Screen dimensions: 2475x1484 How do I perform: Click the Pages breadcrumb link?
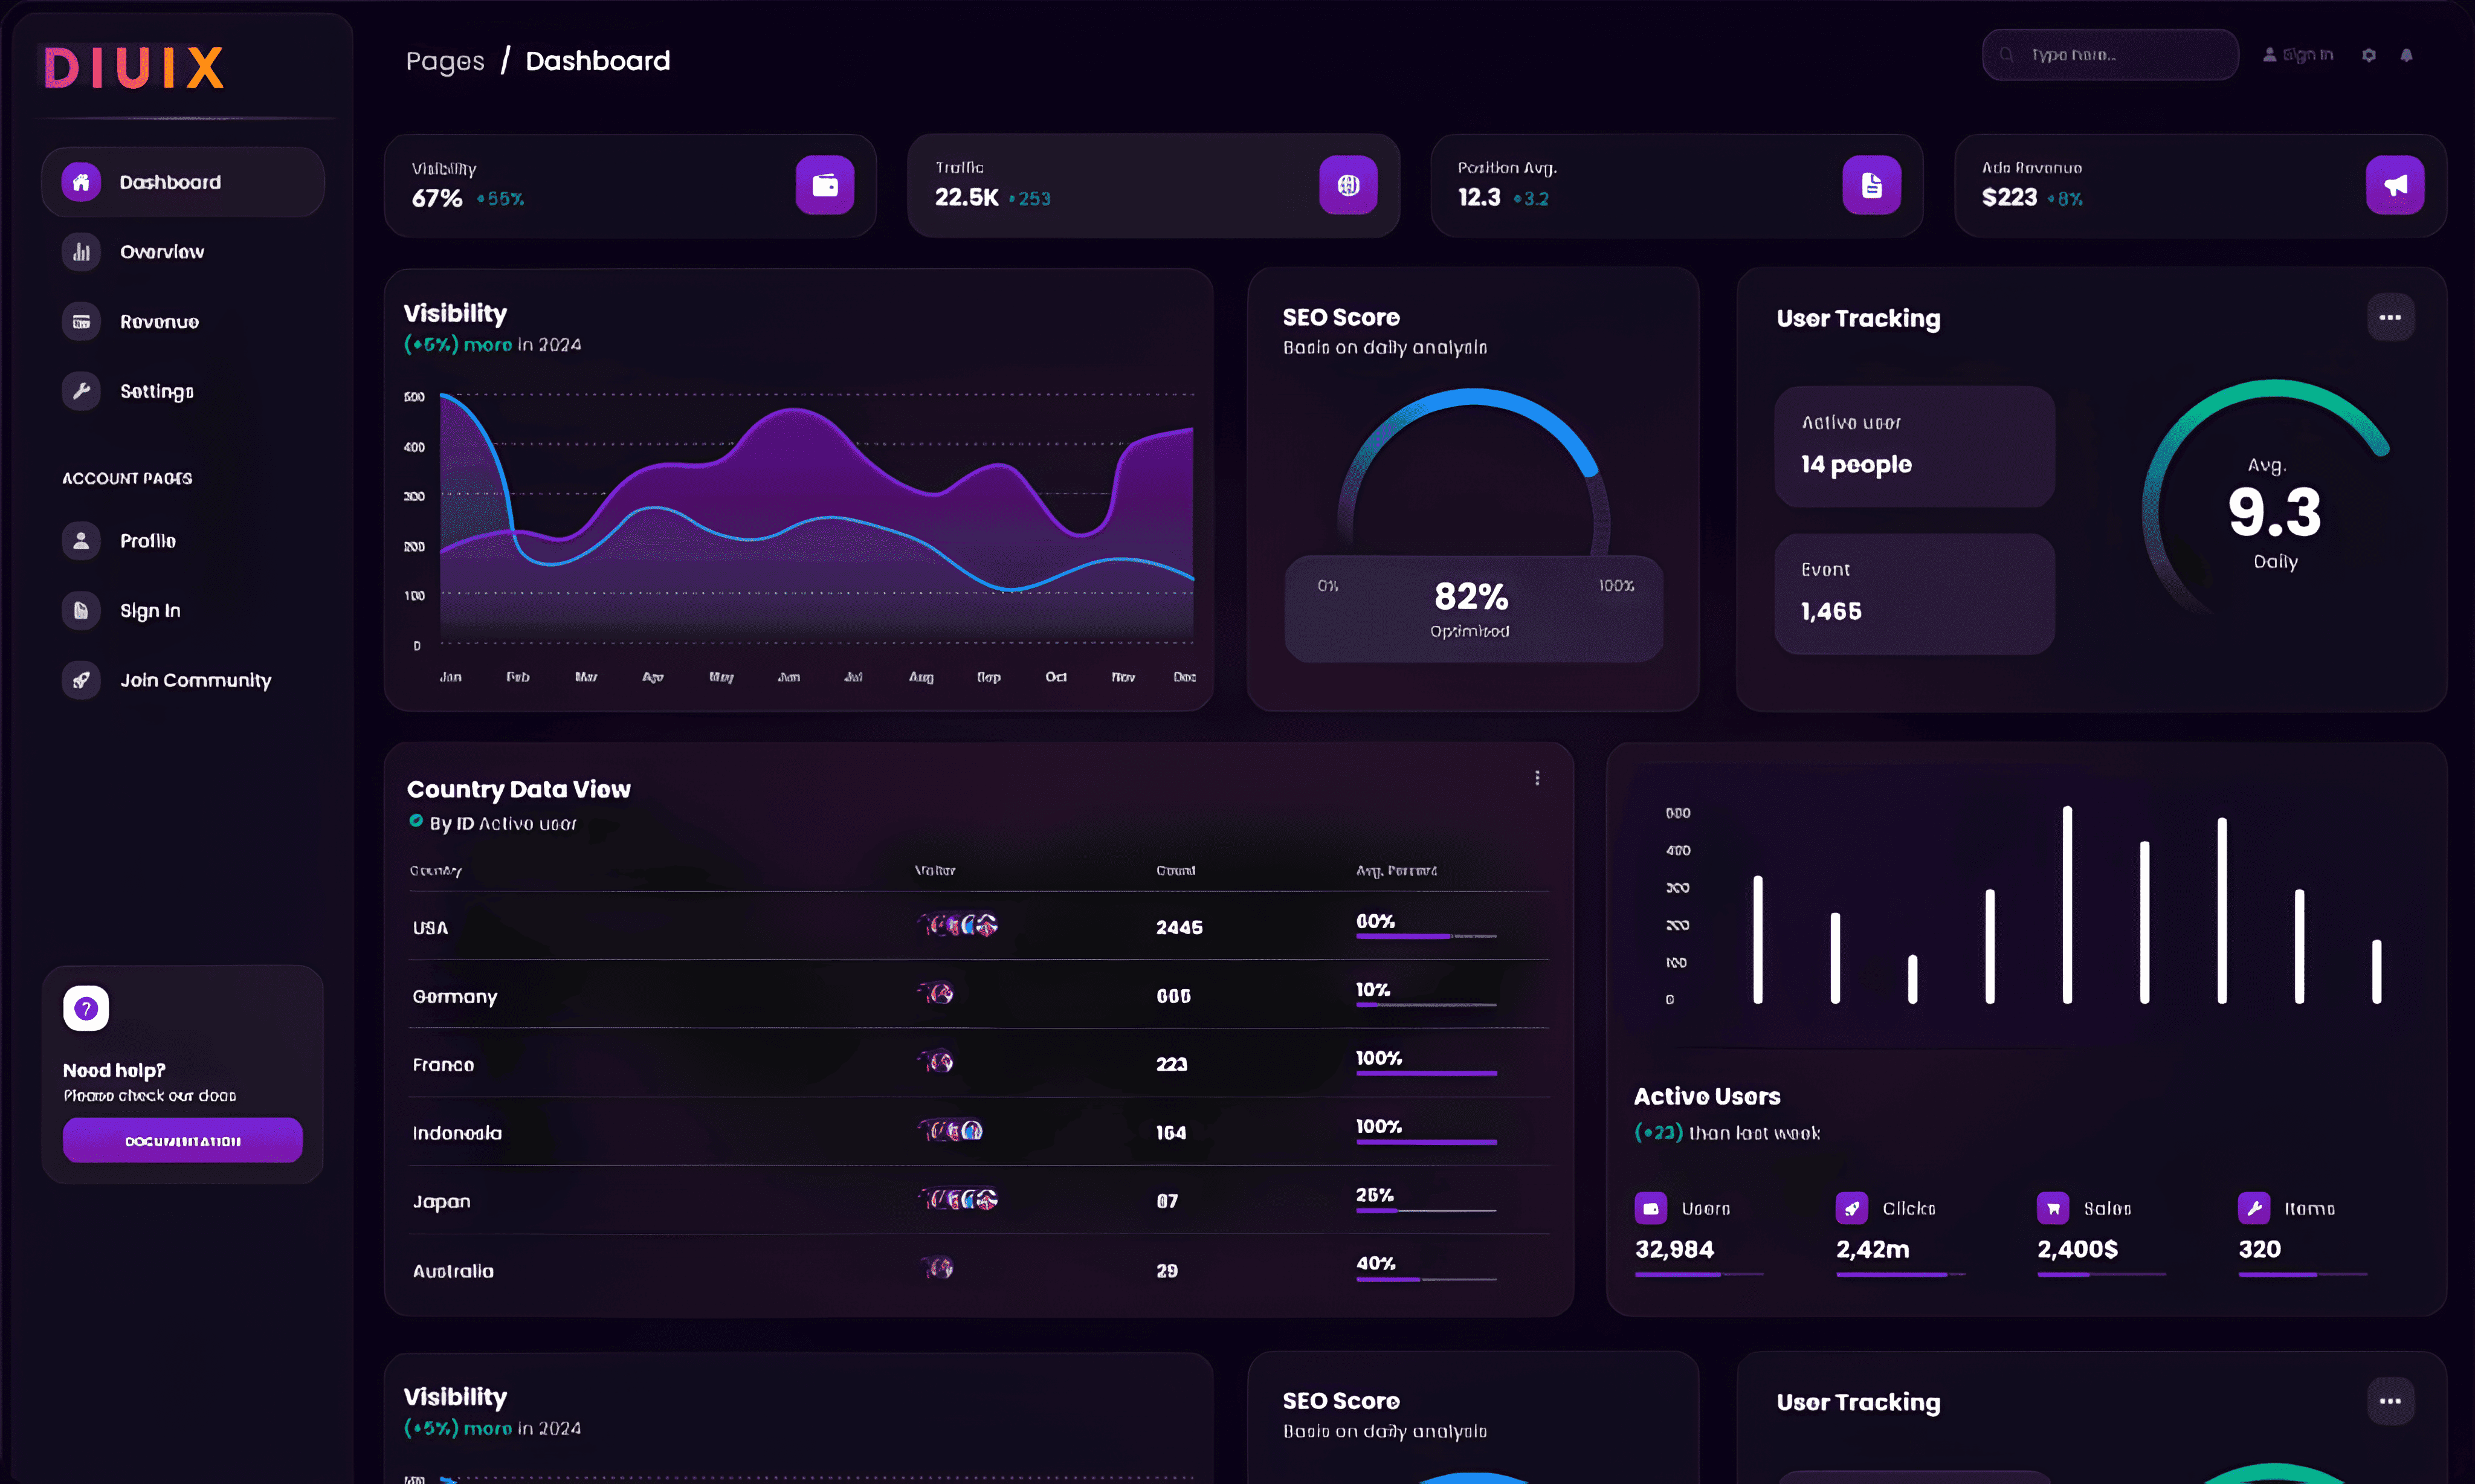pos(445,62)
